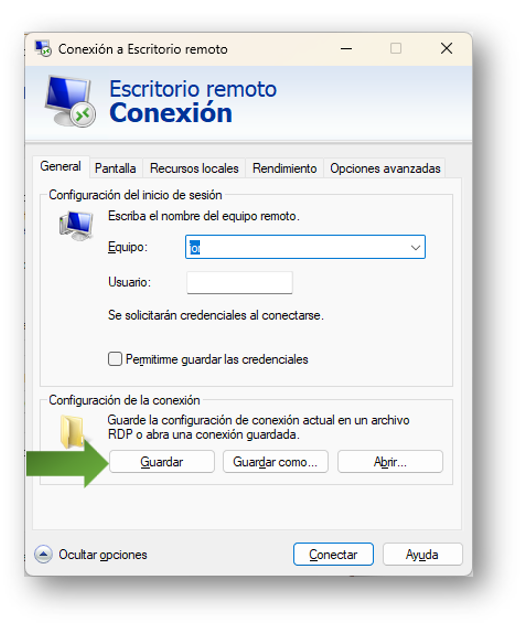
Task: Click the disabled maximize window button
Action: [395, 49]
